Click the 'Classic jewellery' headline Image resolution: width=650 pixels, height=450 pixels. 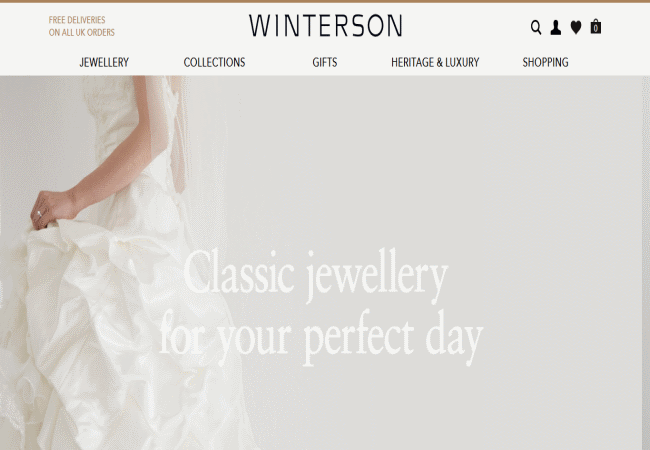point(316,275)
